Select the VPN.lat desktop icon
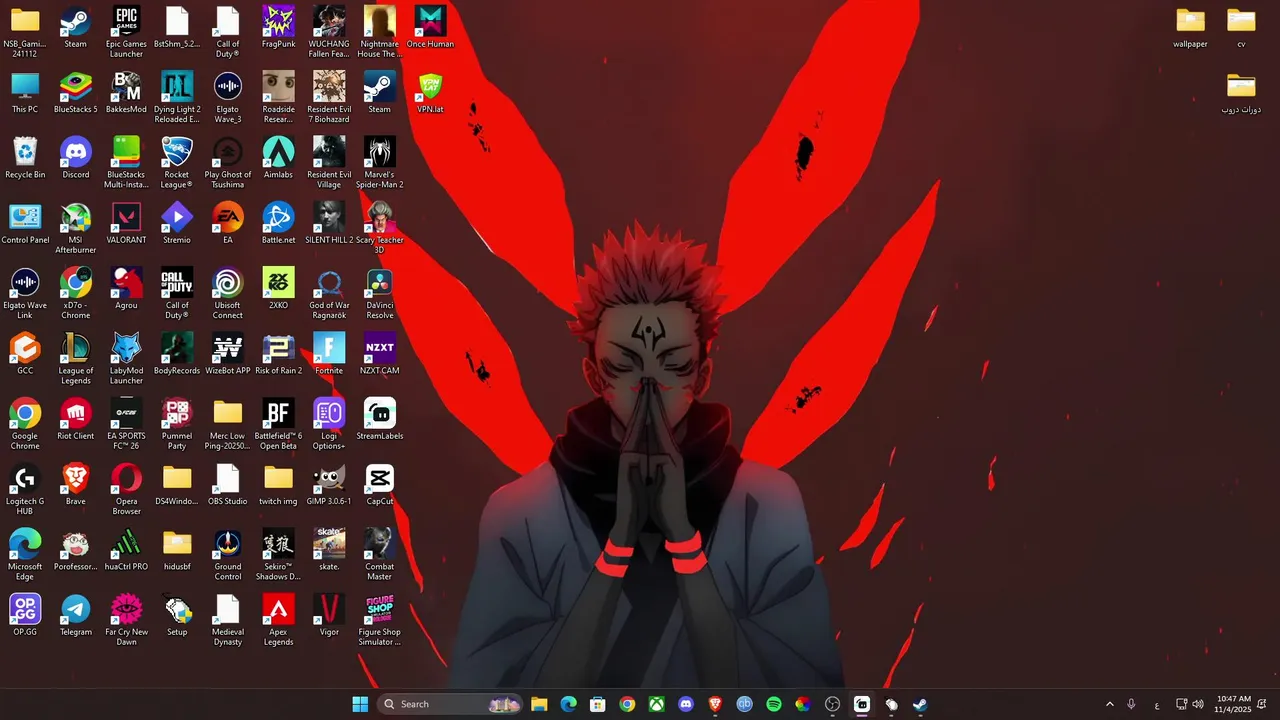 (430, 92)
